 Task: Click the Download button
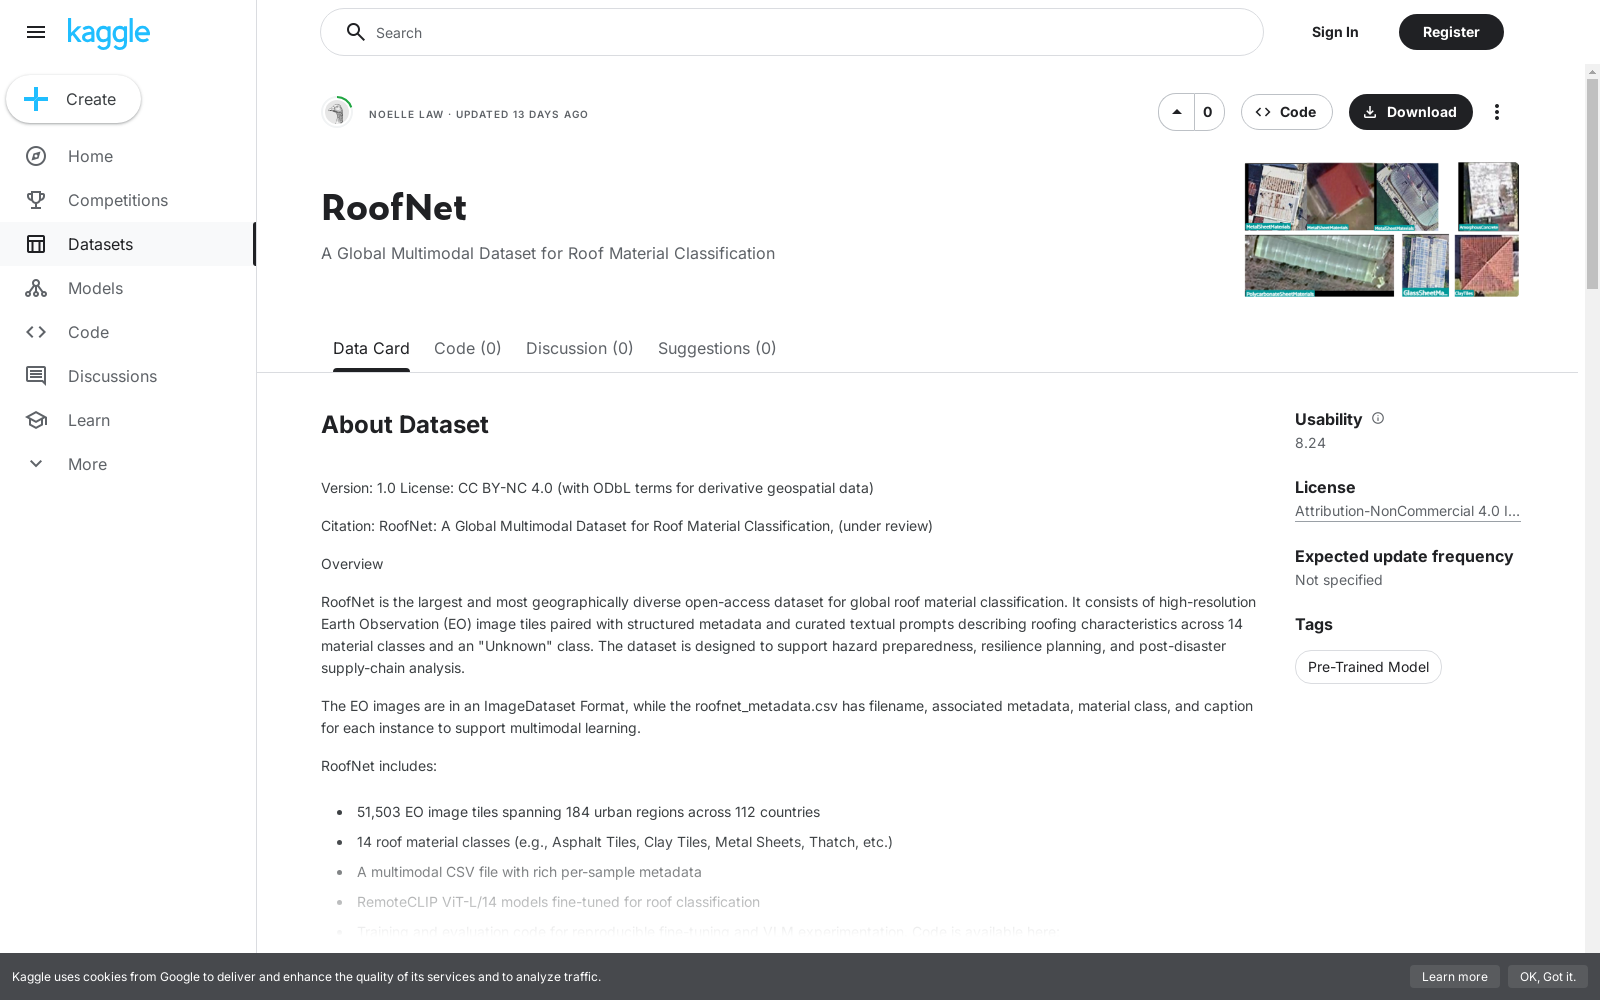(1410, 112)
